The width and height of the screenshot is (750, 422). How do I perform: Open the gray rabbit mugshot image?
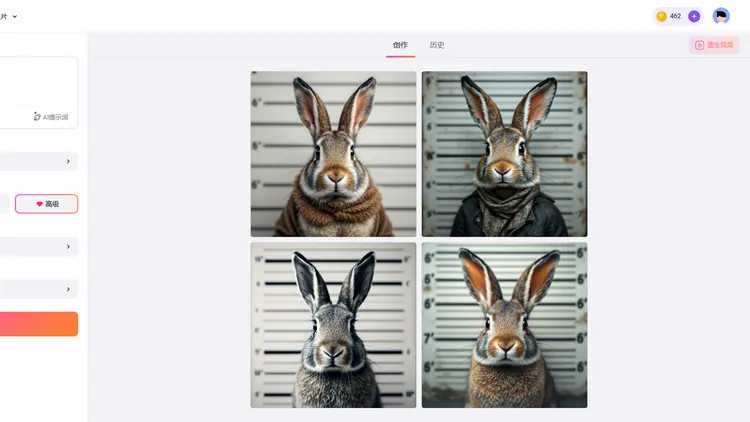[333, 325]
